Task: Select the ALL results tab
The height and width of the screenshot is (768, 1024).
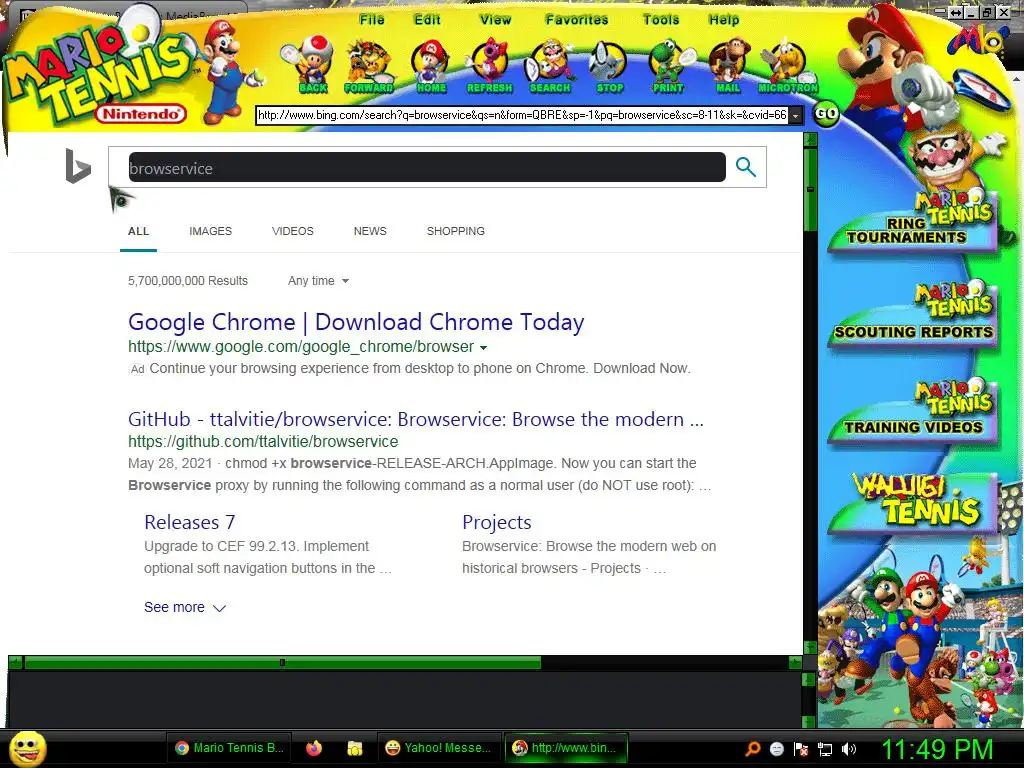Action: pyautogui.click(x=138, y=231)
